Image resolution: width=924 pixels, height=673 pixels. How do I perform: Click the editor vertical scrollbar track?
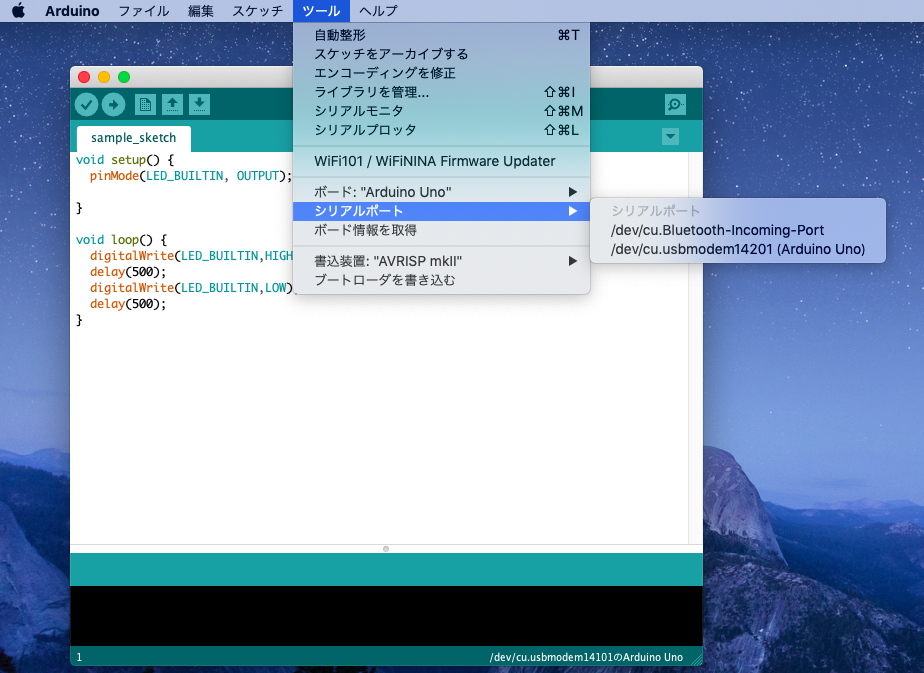695,348
